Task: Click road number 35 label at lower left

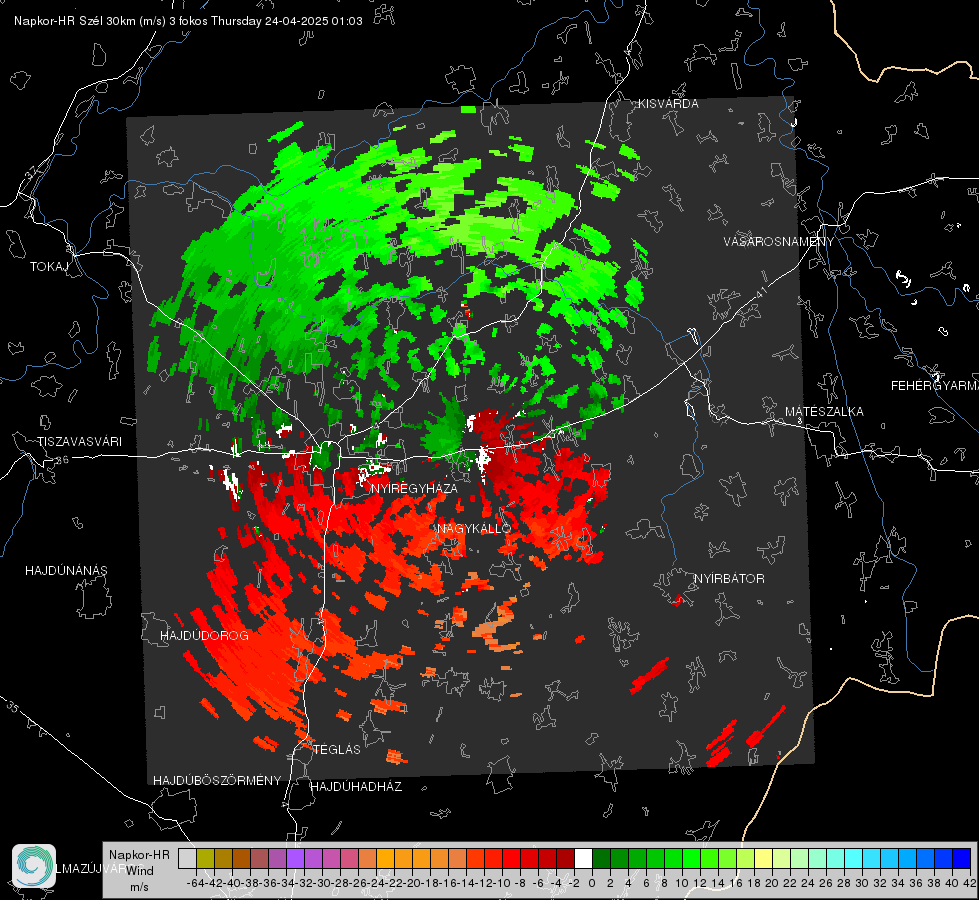Action: point(13,707)
